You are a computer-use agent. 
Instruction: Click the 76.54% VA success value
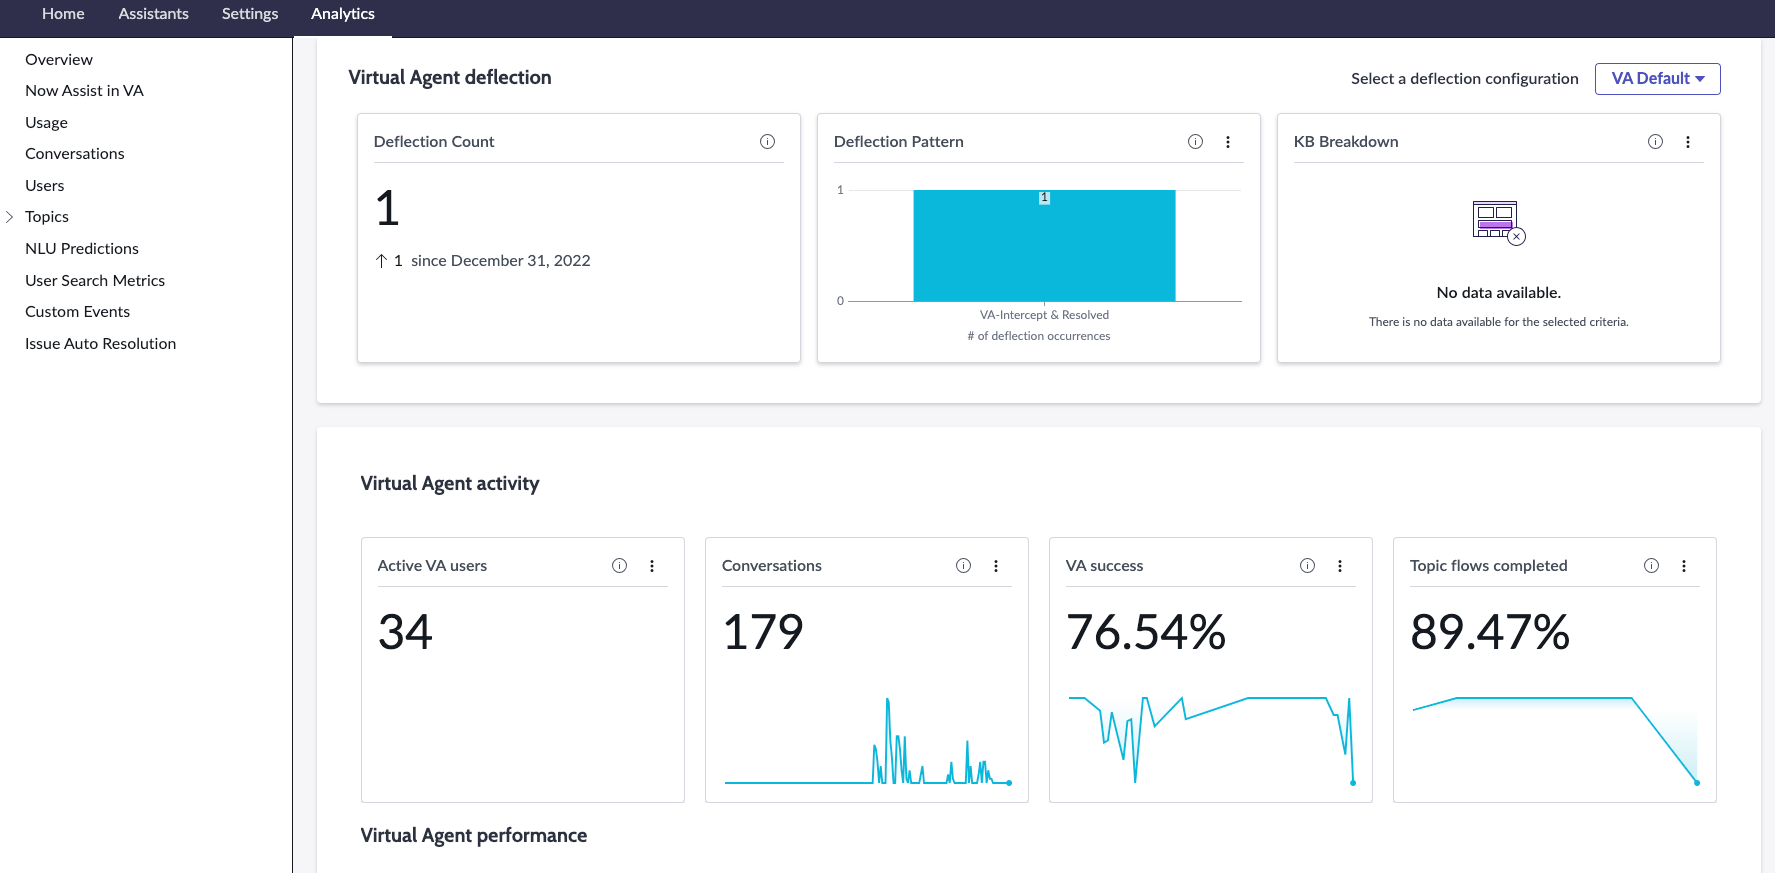[x=1146, y=632]
